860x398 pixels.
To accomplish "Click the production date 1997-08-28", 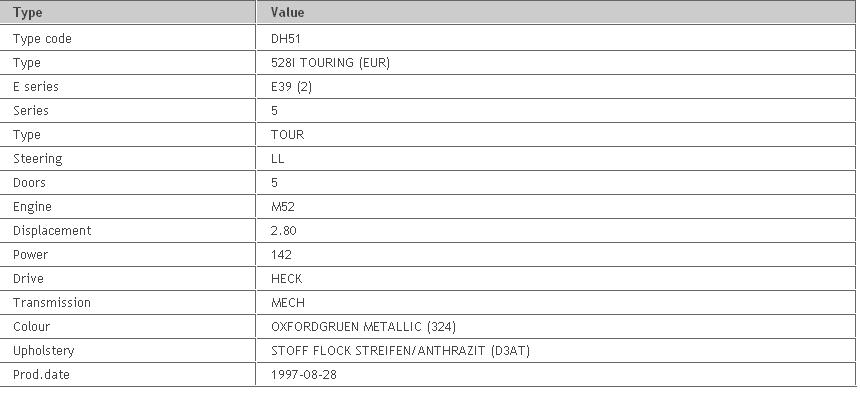I will (x=304, y=375).
